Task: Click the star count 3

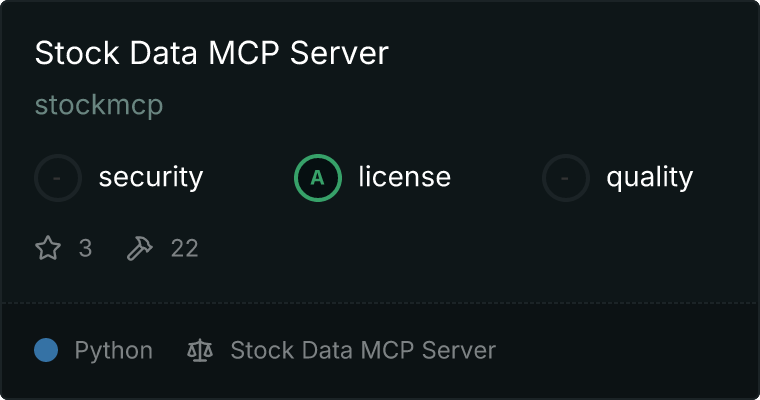Action: point(85,248)
